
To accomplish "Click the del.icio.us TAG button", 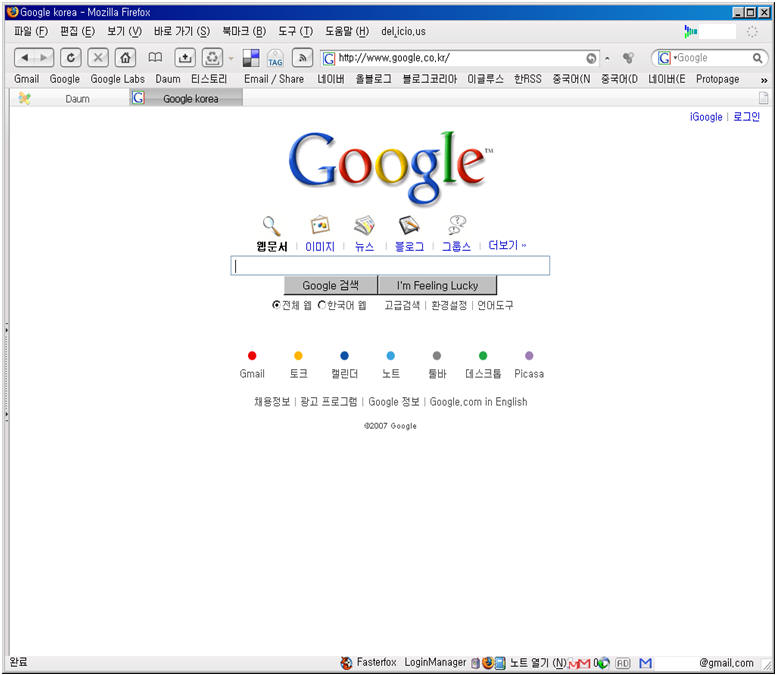I will 275,58.
